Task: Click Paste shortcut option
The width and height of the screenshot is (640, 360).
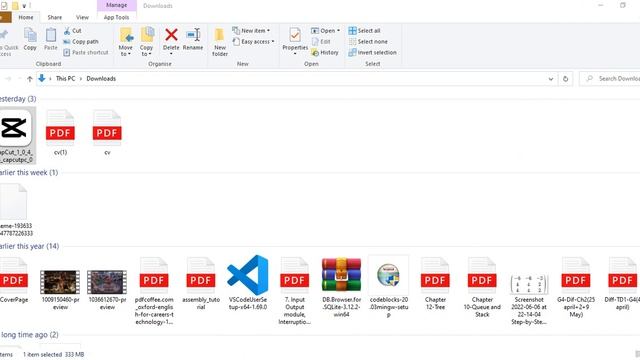Action: point(86,53)
